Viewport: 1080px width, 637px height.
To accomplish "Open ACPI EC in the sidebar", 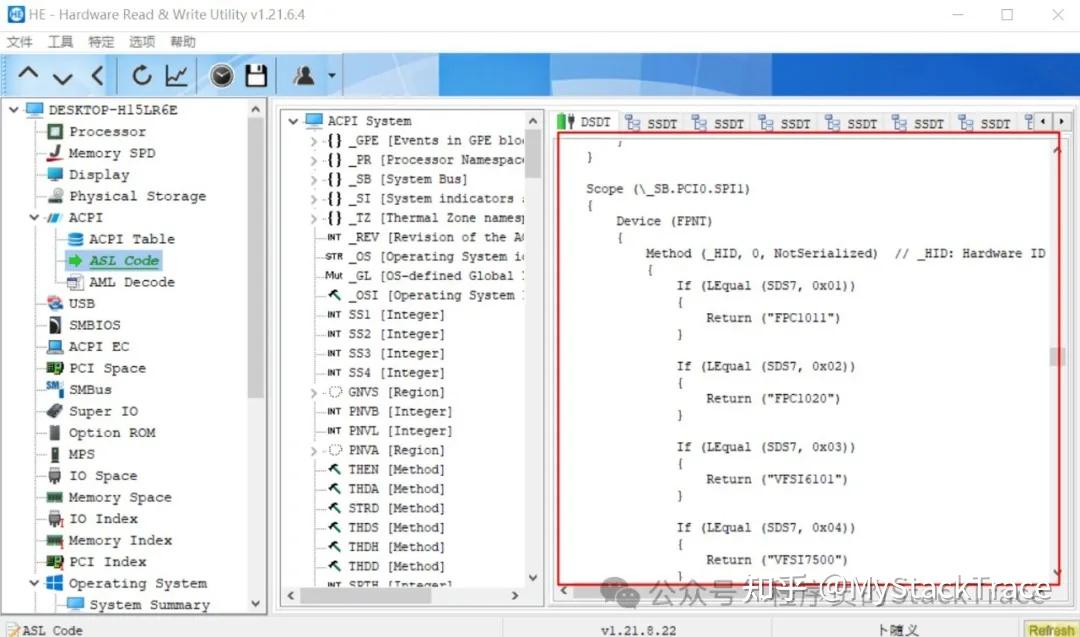I will click(98, 346).
